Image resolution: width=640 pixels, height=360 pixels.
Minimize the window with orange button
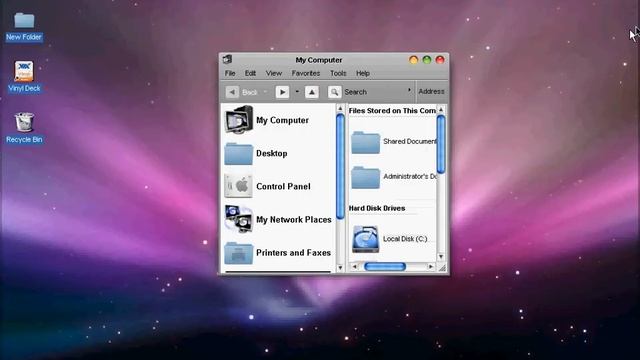tap(413, 60)
